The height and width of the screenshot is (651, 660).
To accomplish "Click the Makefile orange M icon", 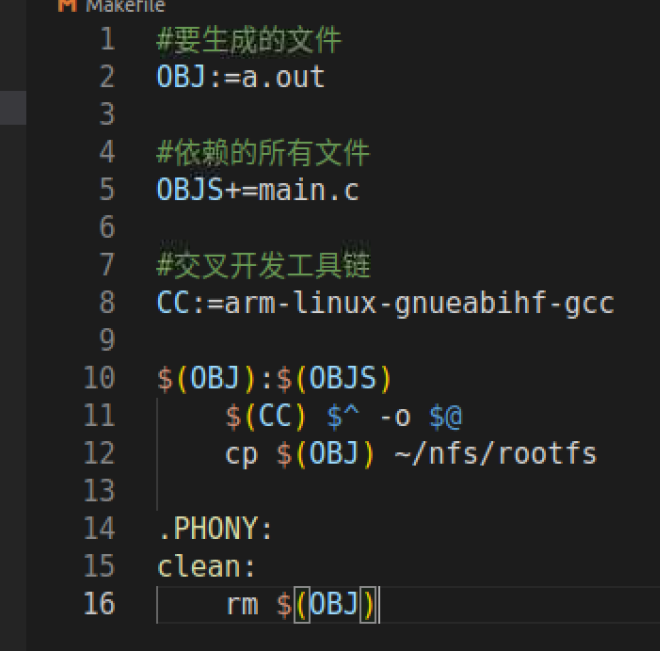I will point(67,5).
